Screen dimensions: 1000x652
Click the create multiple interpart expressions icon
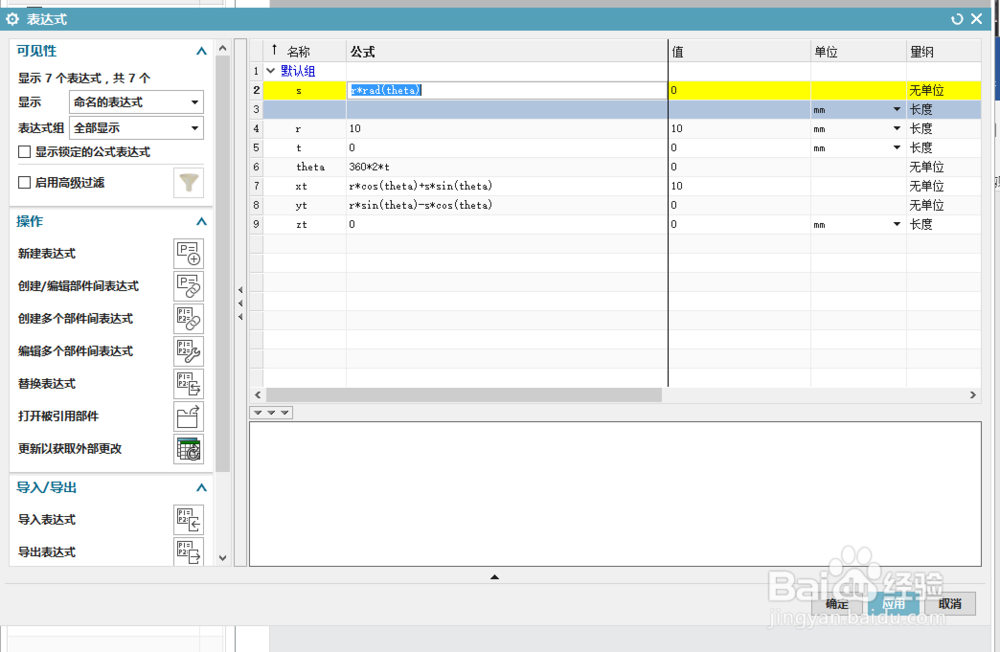[188, 318]
